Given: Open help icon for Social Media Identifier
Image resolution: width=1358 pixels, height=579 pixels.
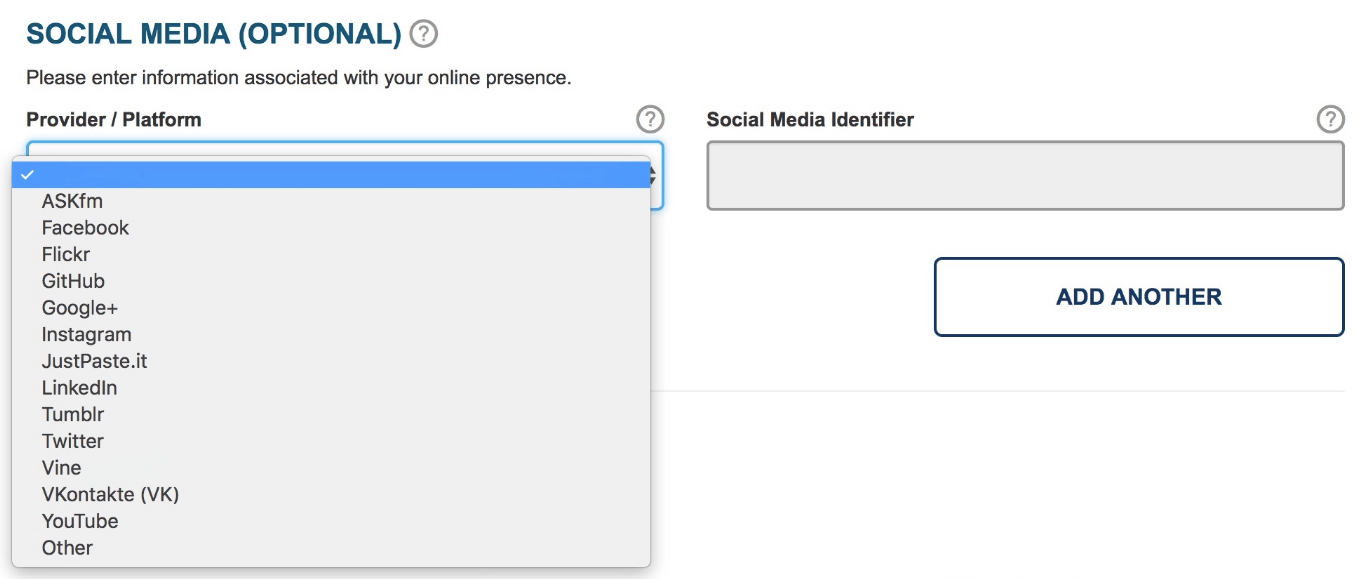Looking at the screenshot, I should coord(1330,119).
